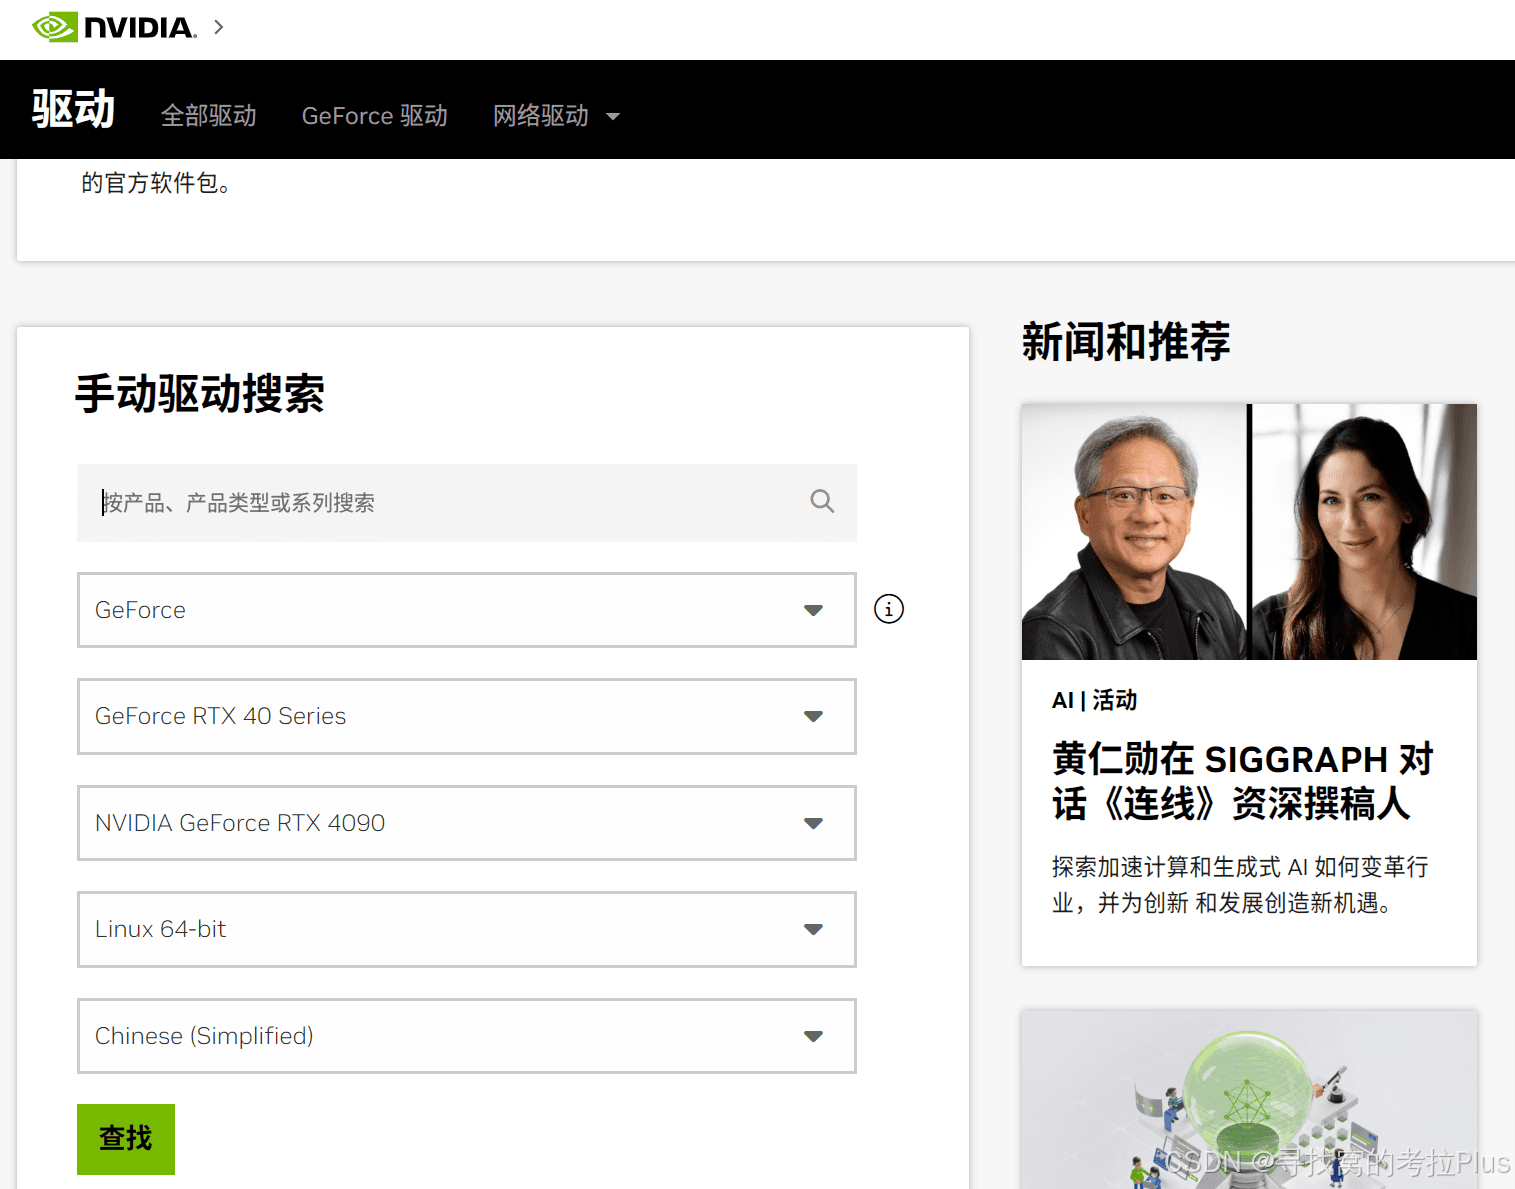Open the Jensen Huang SIGGRAPH news image
Image resolution: width=1515 pixels, height=1189 pixels.
(x=1249, y=532)
